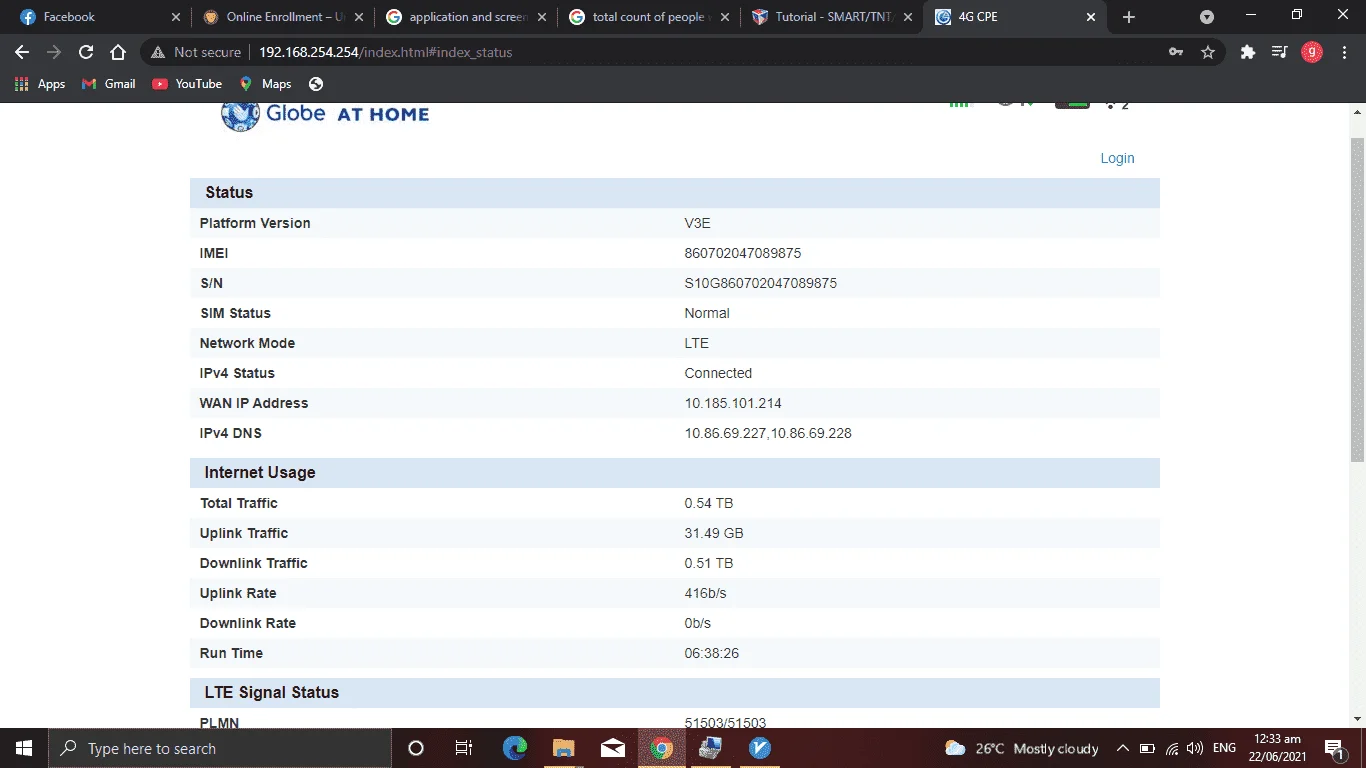This screenshot has height=768, width=1366.
Task: Click the IPv4 DNS value
Action: click(x=768, y=433)
